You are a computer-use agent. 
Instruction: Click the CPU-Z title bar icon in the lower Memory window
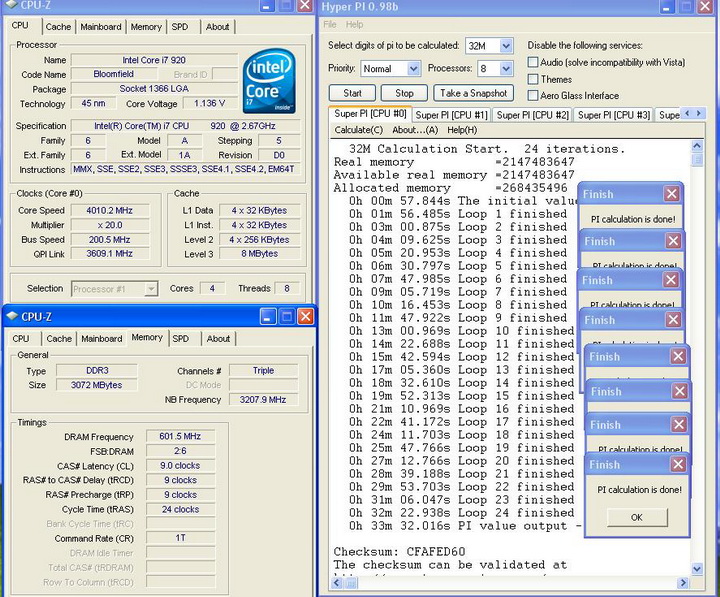coord(12,316)
